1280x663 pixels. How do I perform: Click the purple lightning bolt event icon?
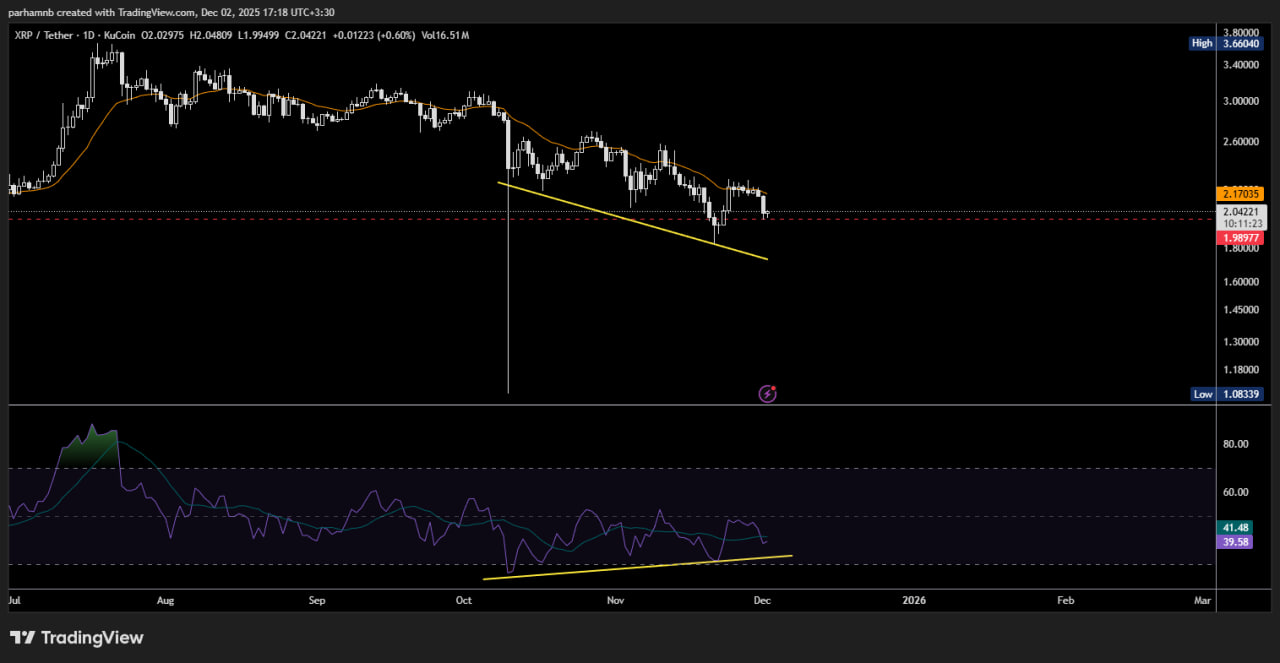(767, 394)
